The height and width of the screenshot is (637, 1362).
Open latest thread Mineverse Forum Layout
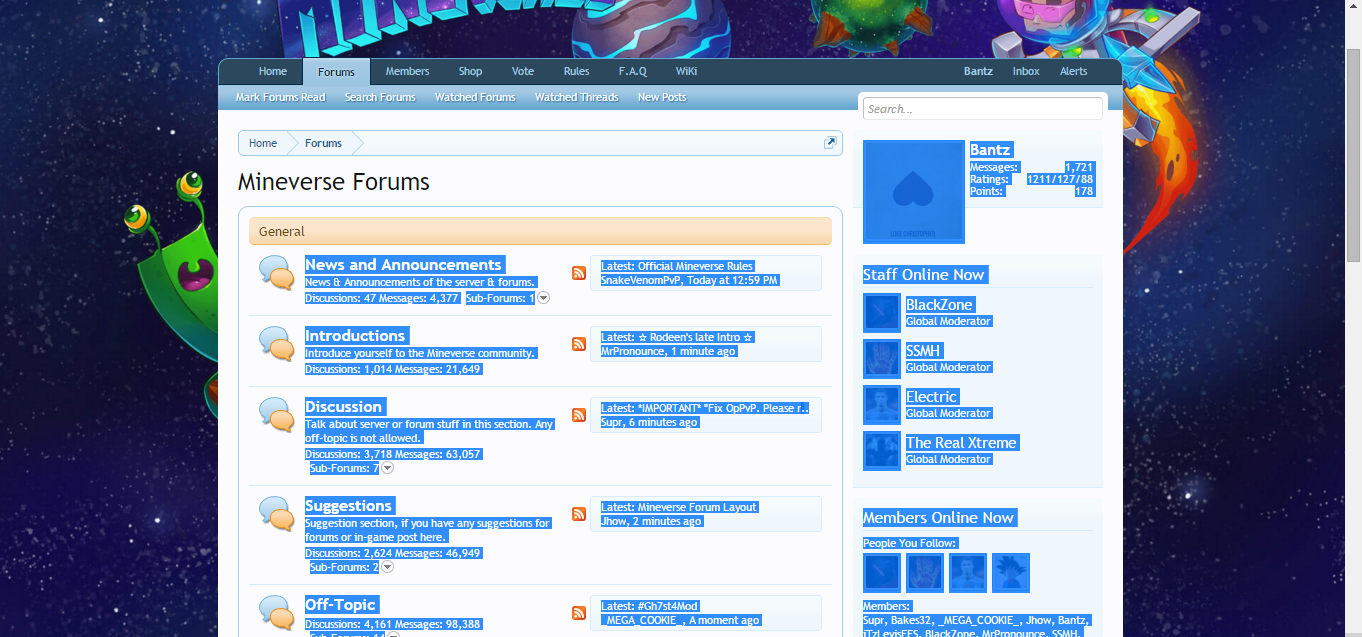(697, 507)
